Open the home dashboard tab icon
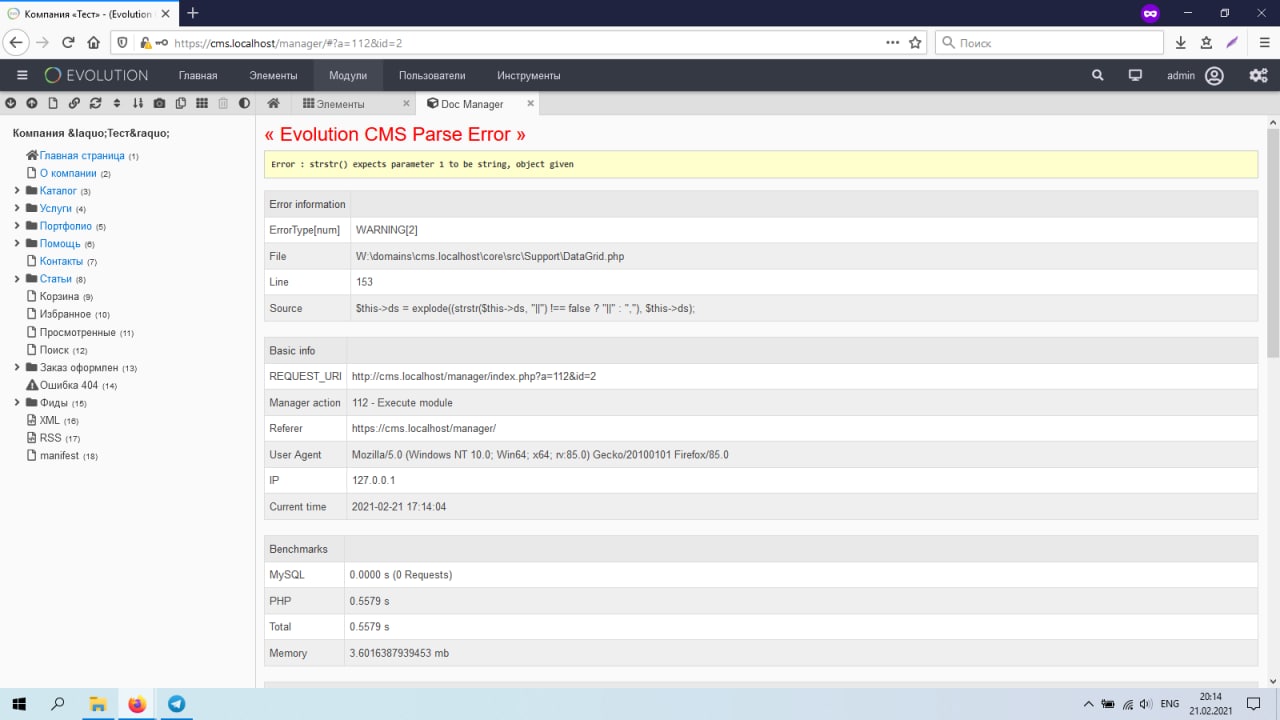This screenshot has width=1280, height=720. [272, 103]
